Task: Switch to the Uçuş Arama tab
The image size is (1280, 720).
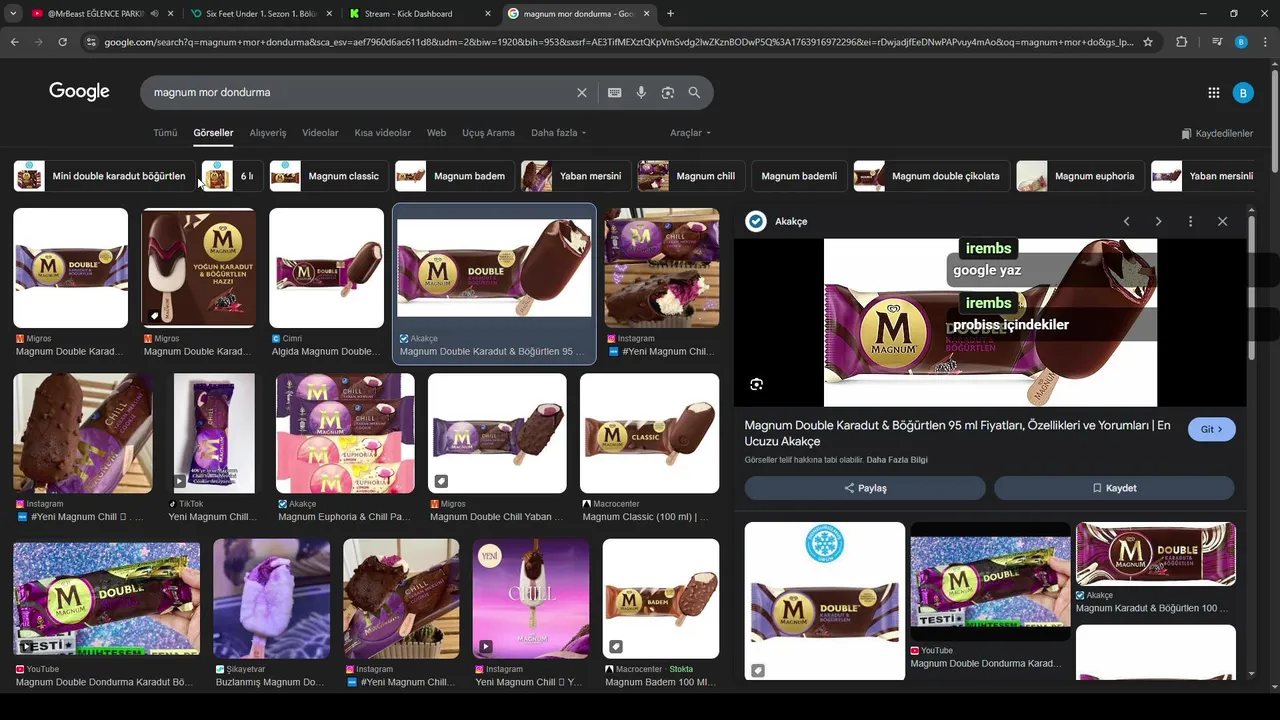Action: (488, 133)
